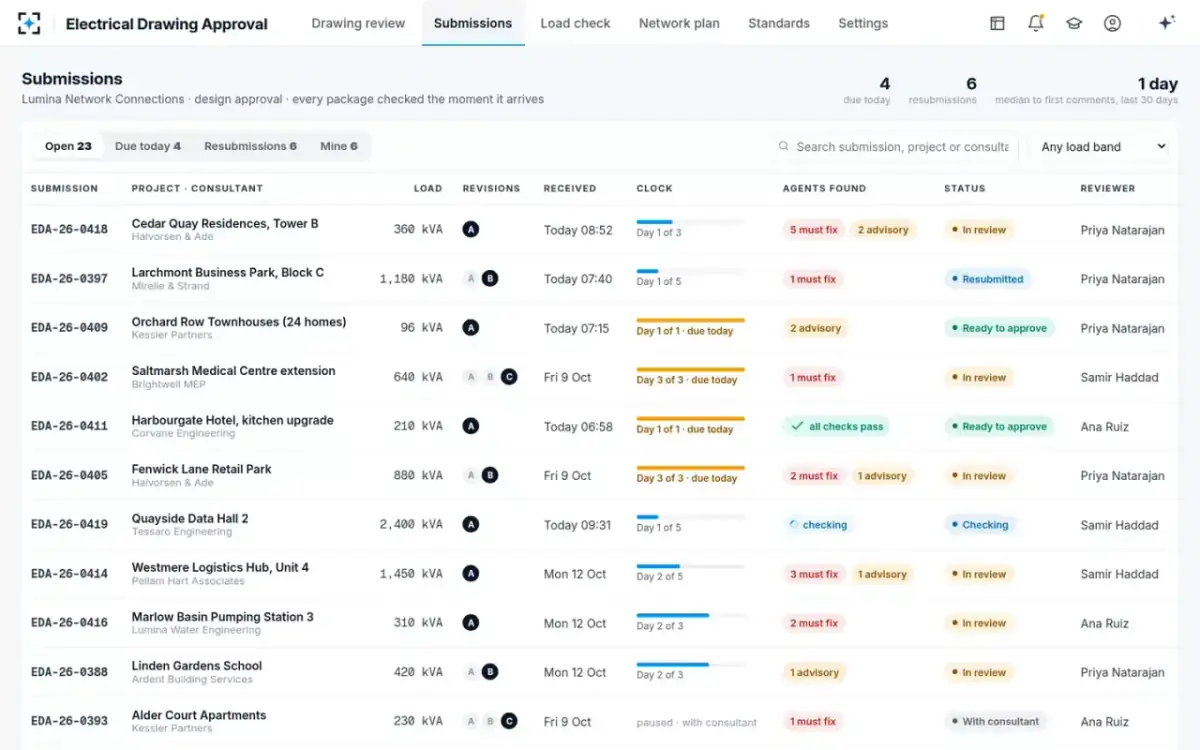Go to the Network plan tab
This screenshot has width=1200, height=750.
click(679, 23)
